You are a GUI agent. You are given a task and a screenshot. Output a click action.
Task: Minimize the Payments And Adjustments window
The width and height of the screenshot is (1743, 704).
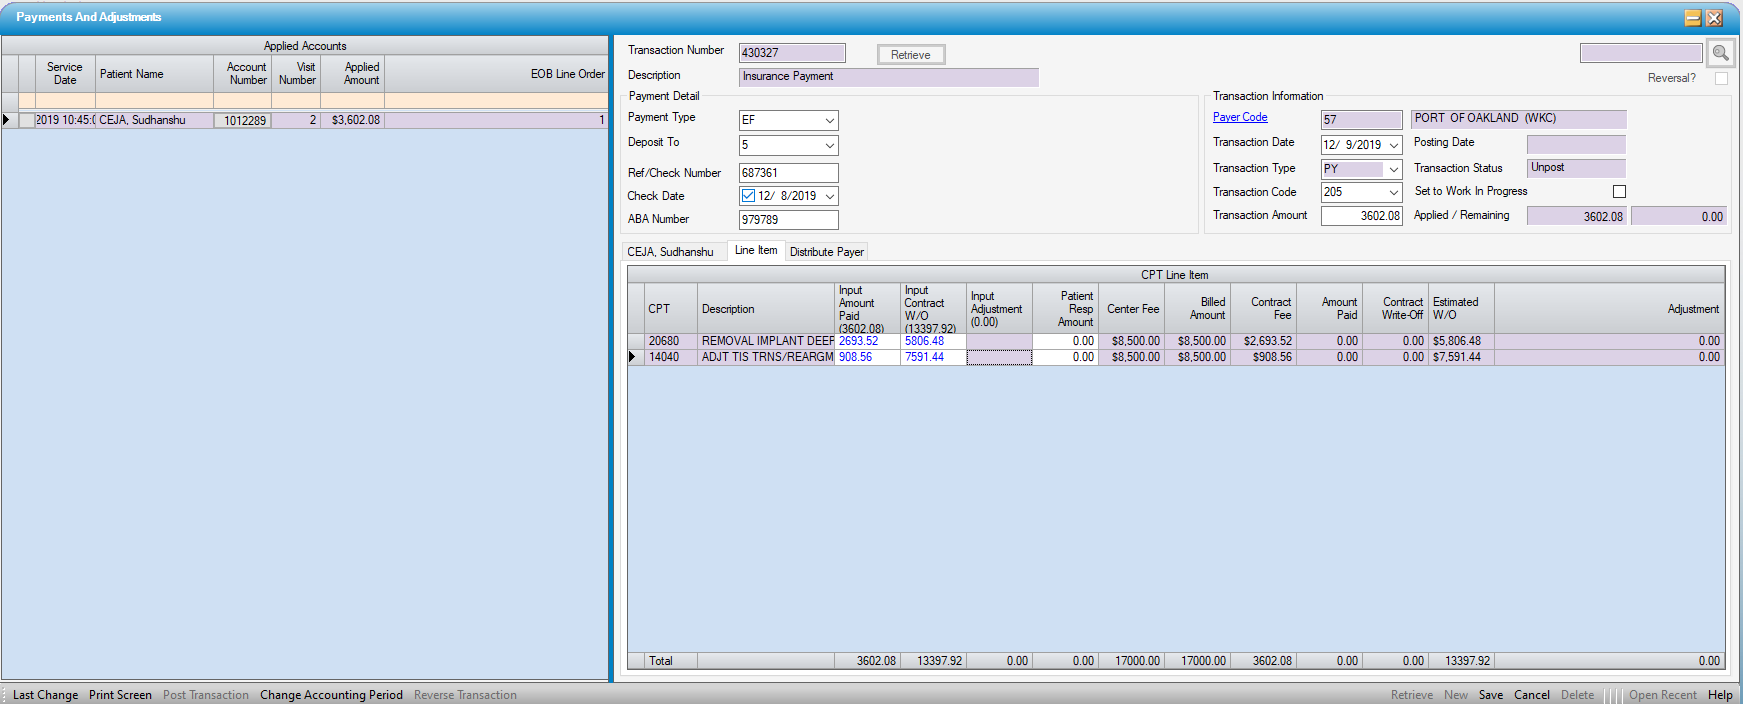[1692, 18]
